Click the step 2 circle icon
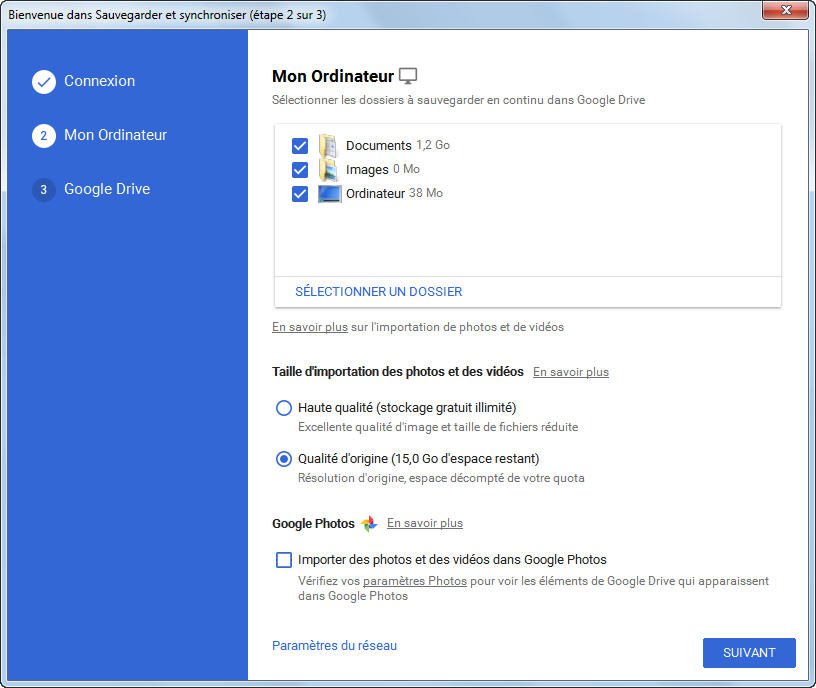 coord(44,136)
